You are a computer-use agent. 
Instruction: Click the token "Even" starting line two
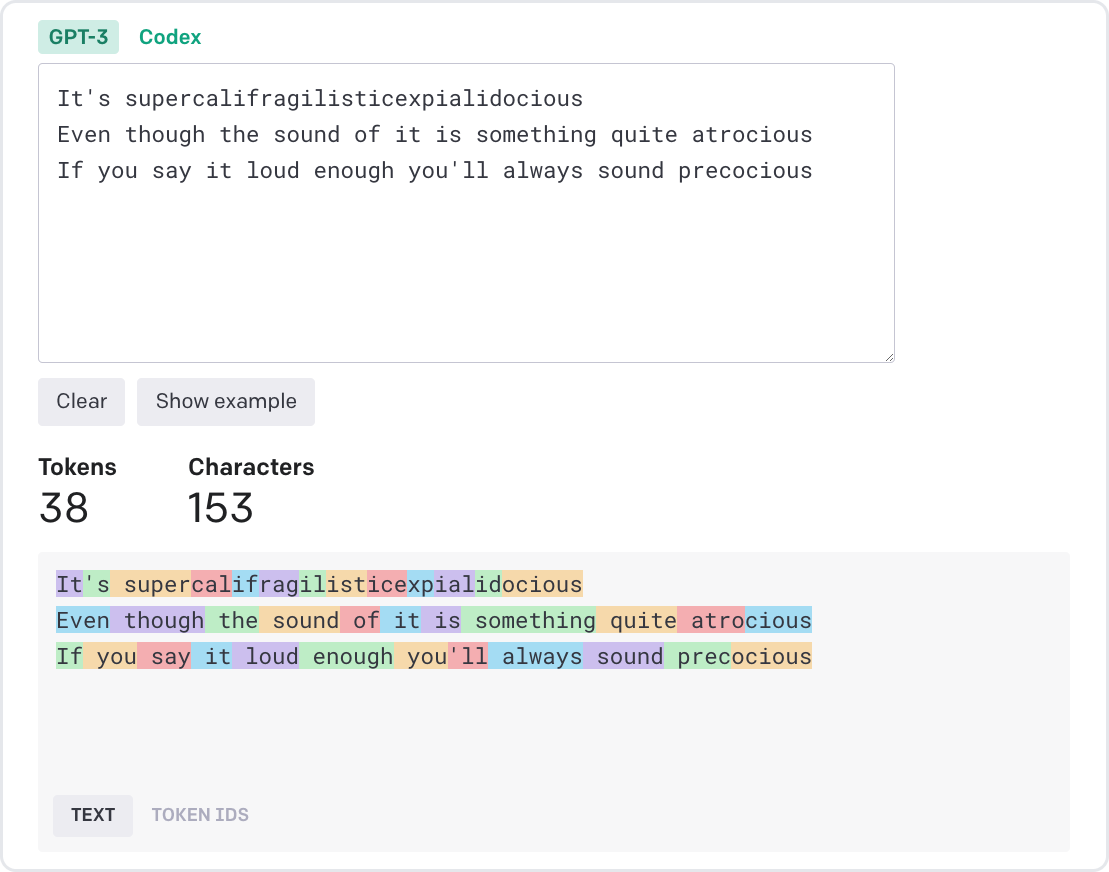[x=81, y=620]
